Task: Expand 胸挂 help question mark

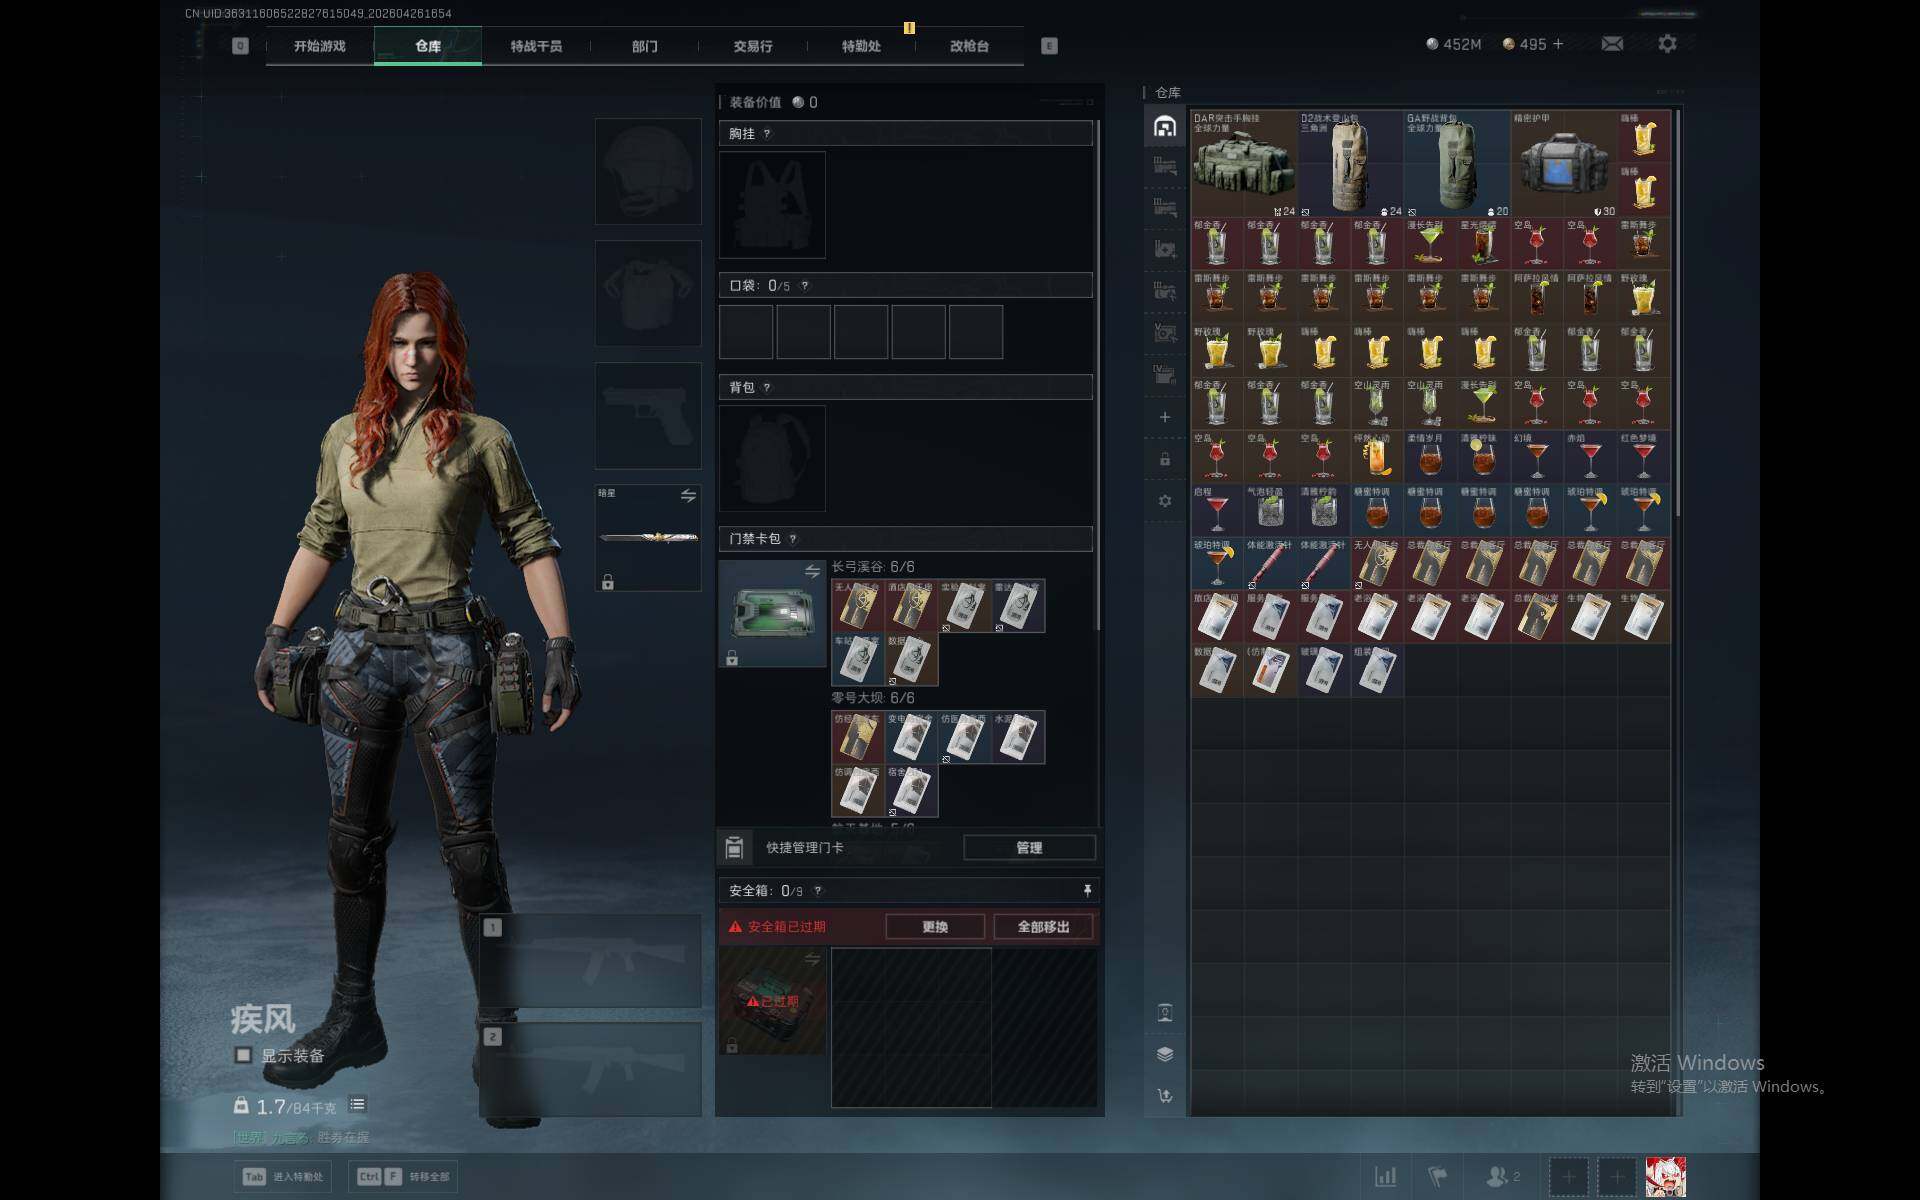Action: (x=767, y=134)
